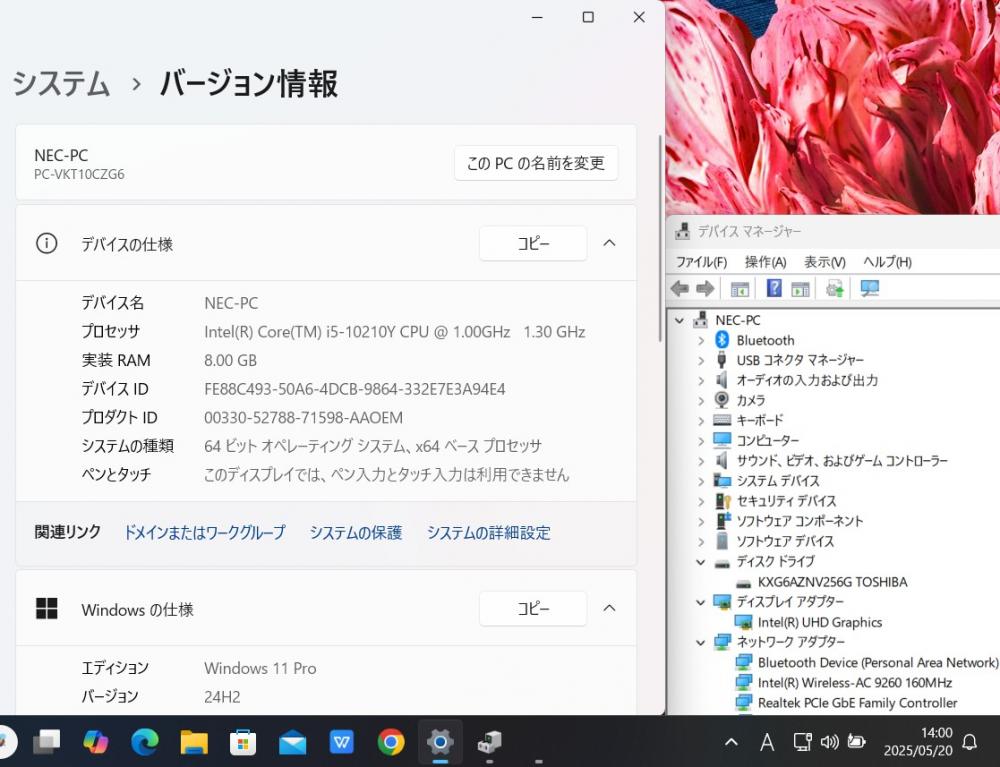The width and height of the screenshot is (1000, 767).
Task: Launch Google Chrome from the taskbar
Action: pyautogui.click(x=391, y=741)
